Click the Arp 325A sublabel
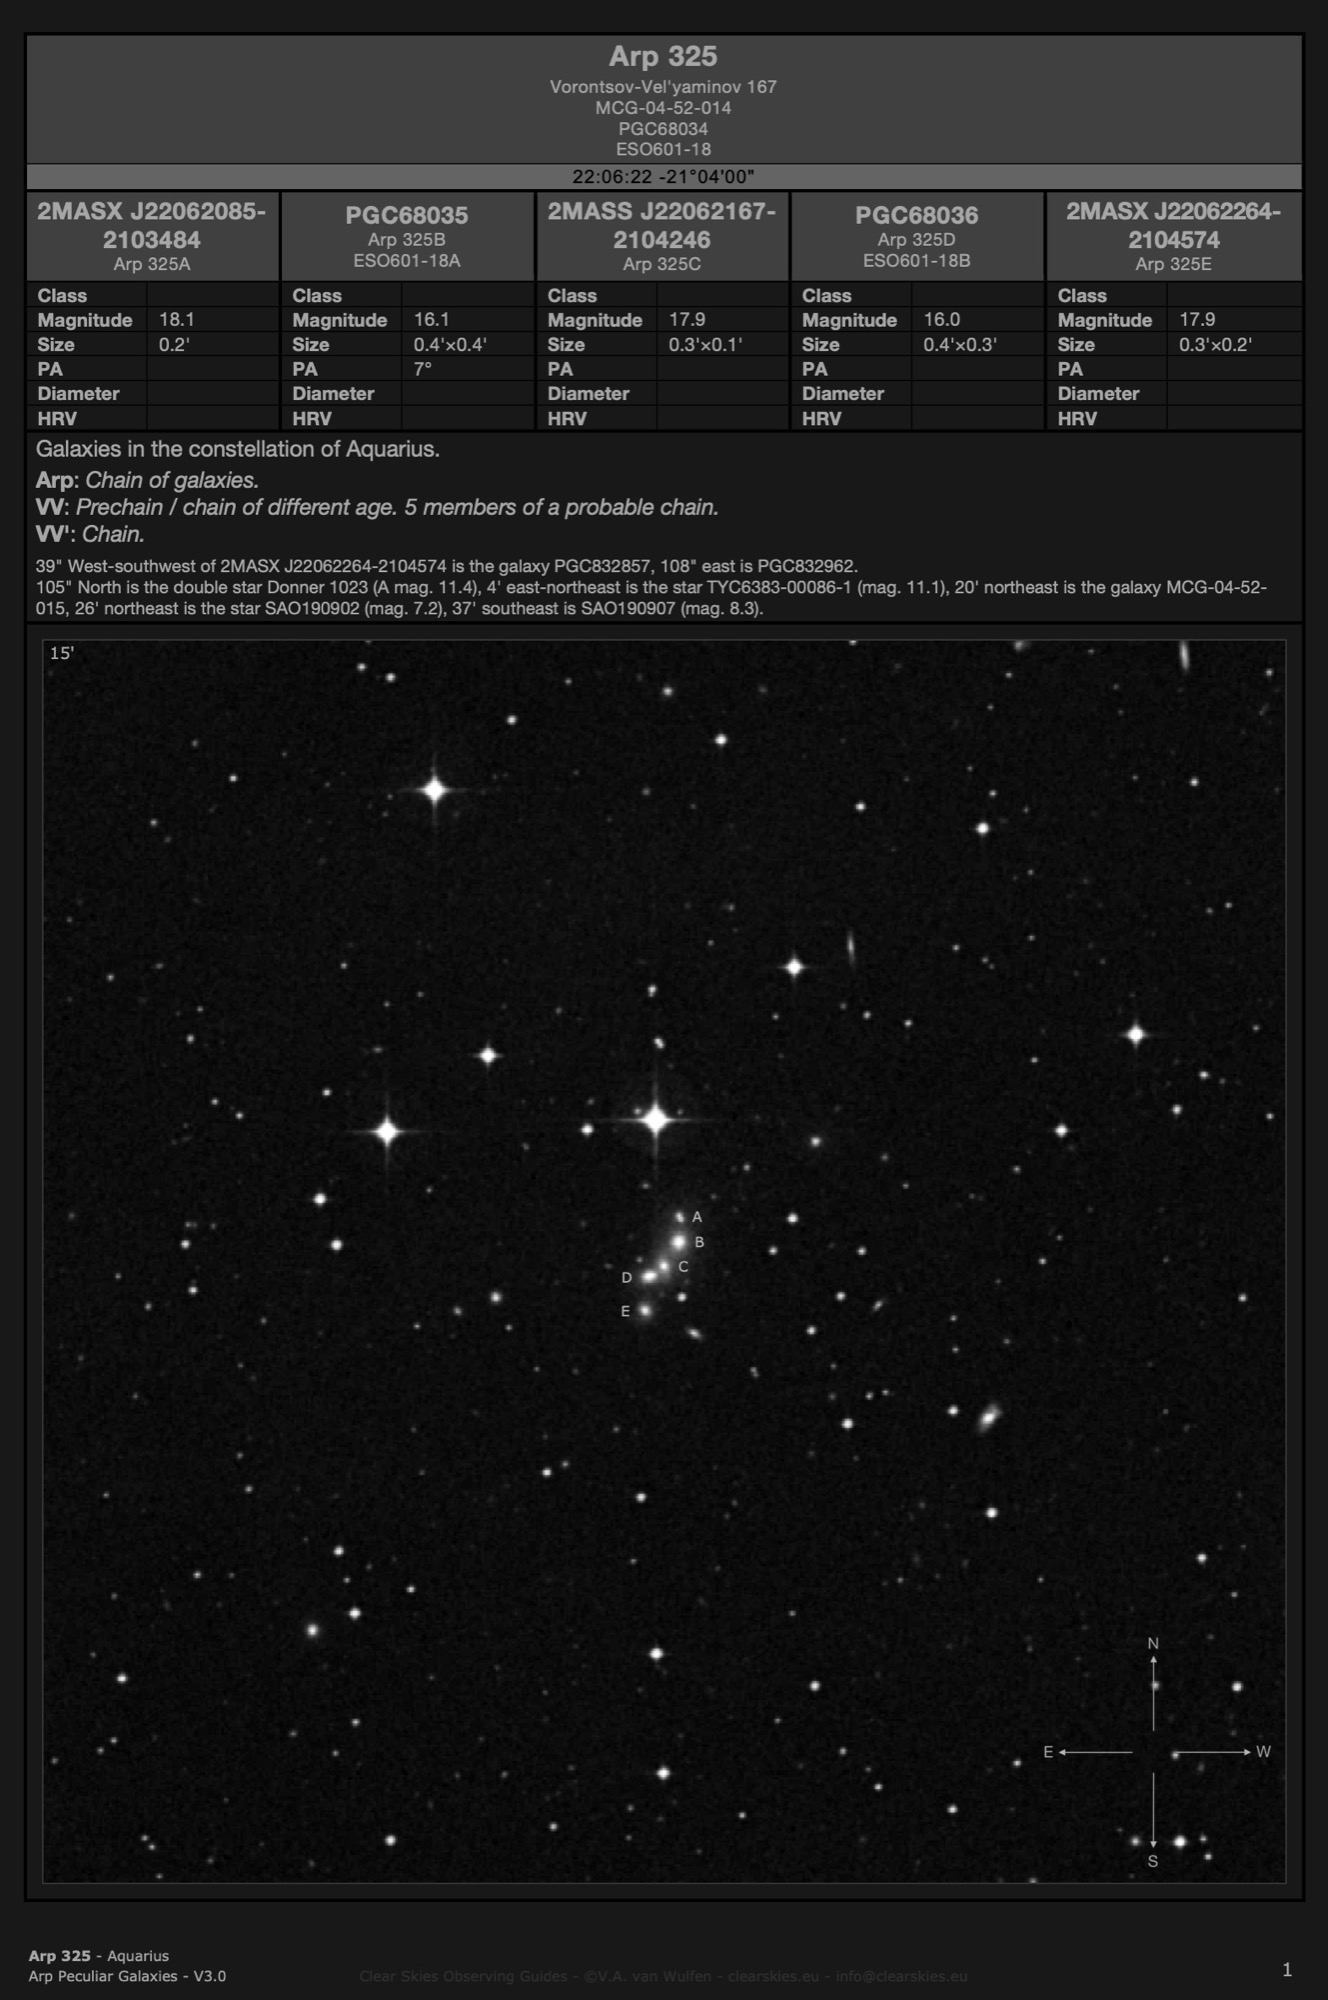Screen dimensions: 1328x2000 tap(152, 265)
